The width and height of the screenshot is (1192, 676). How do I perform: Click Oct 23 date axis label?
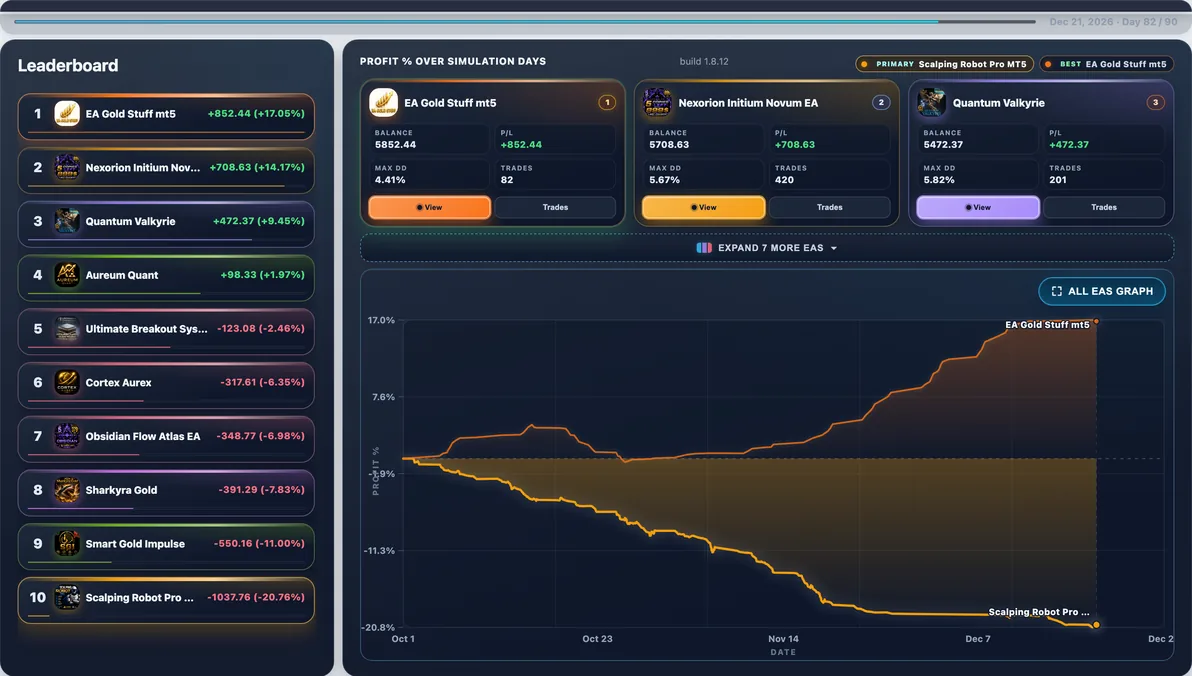pos(597,639)
